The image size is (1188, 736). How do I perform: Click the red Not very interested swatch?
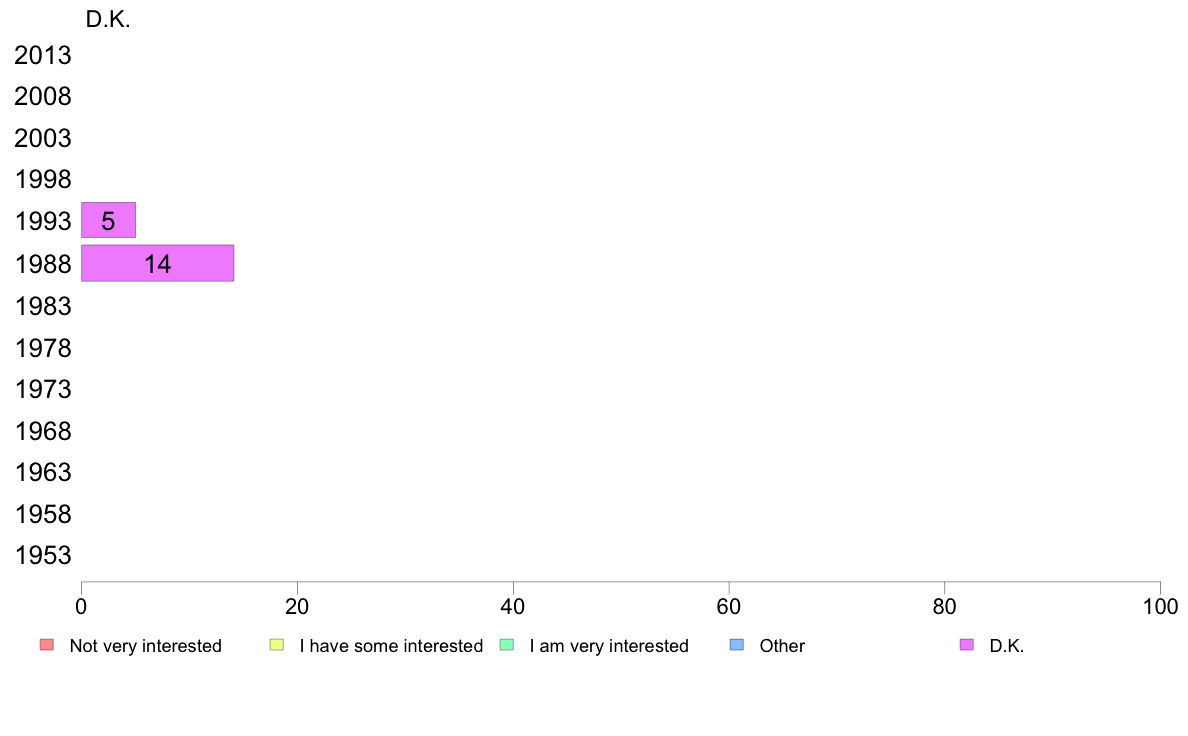47,645
